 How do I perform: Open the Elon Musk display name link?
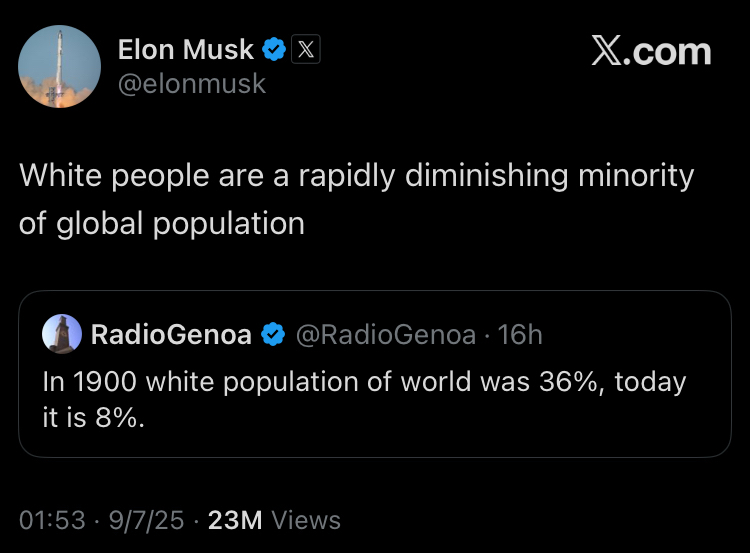(186, 48)
